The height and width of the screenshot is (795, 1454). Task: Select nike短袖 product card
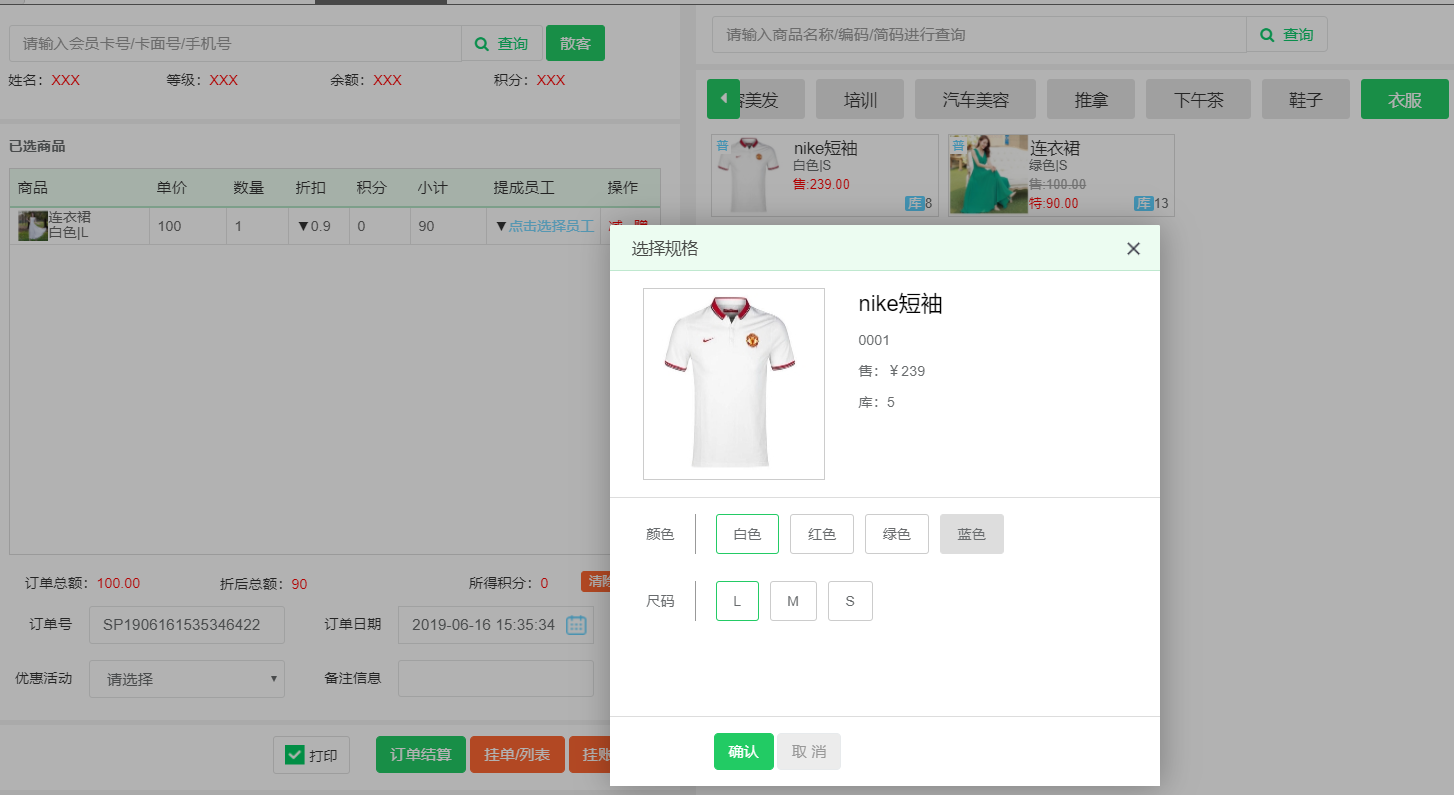click(x=825, y=176)
